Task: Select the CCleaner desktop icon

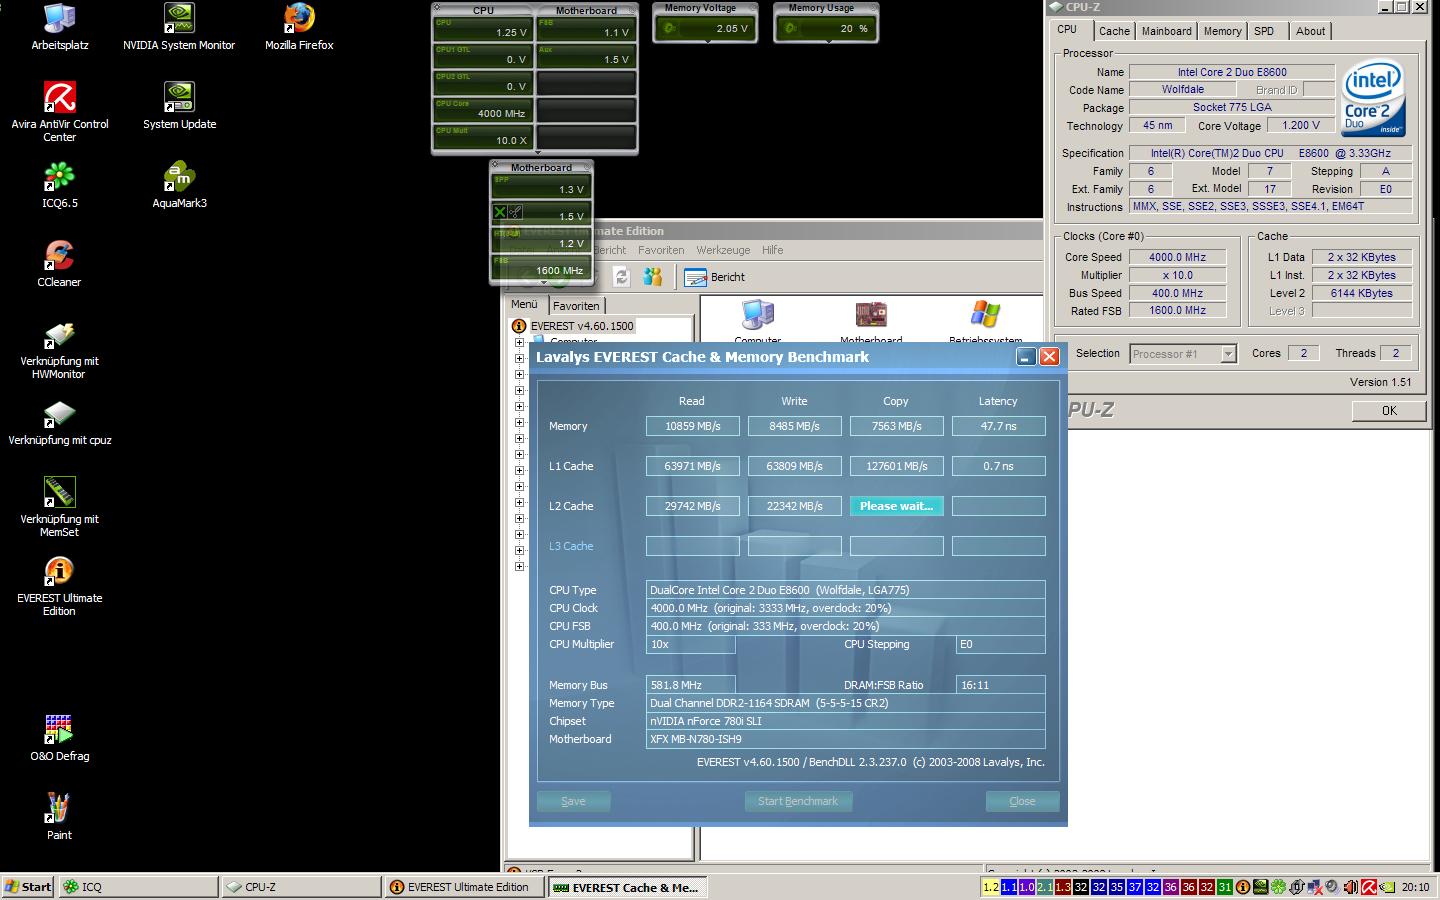Action: (x=59, y=264)
